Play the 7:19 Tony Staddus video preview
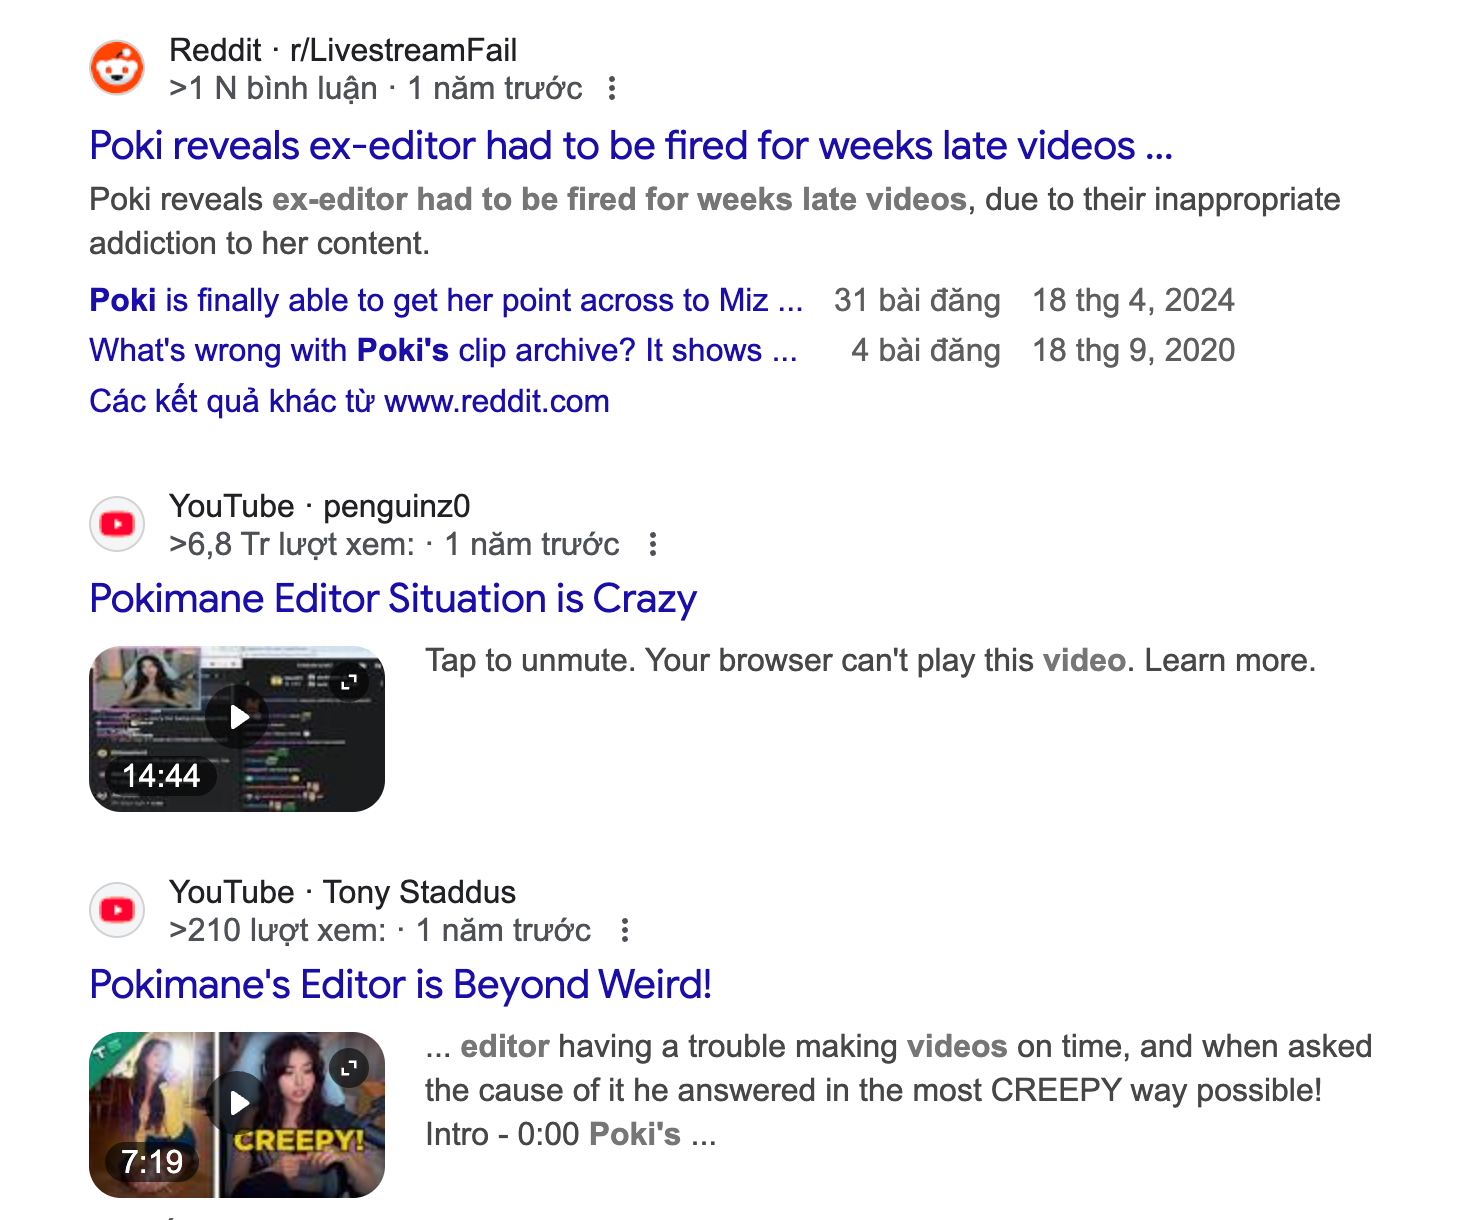 (x=238, y=1103)
